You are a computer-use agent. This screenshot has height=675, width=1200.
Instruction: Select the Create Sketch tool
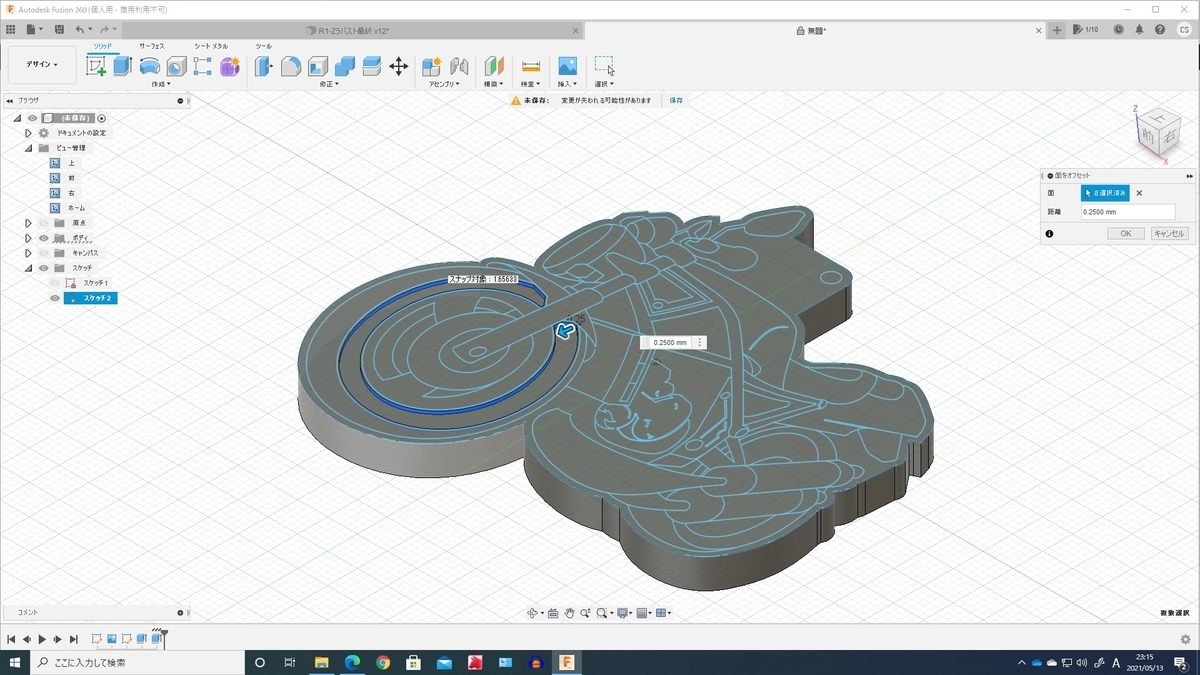click(x=96, y=66)
